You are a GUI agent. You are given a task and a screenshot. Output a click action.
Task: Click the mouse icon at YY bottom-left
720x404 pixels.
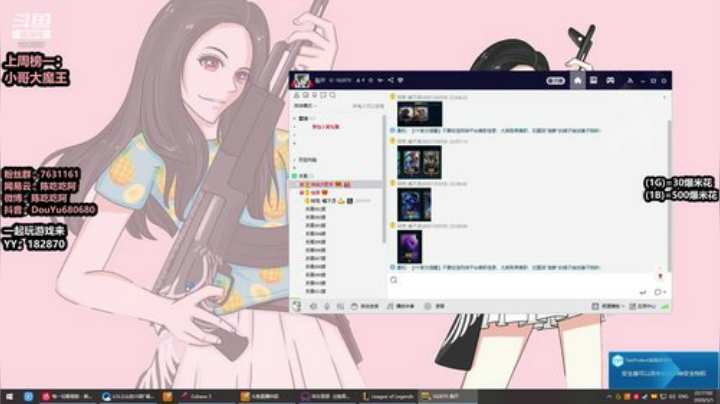tap(297, 306)
